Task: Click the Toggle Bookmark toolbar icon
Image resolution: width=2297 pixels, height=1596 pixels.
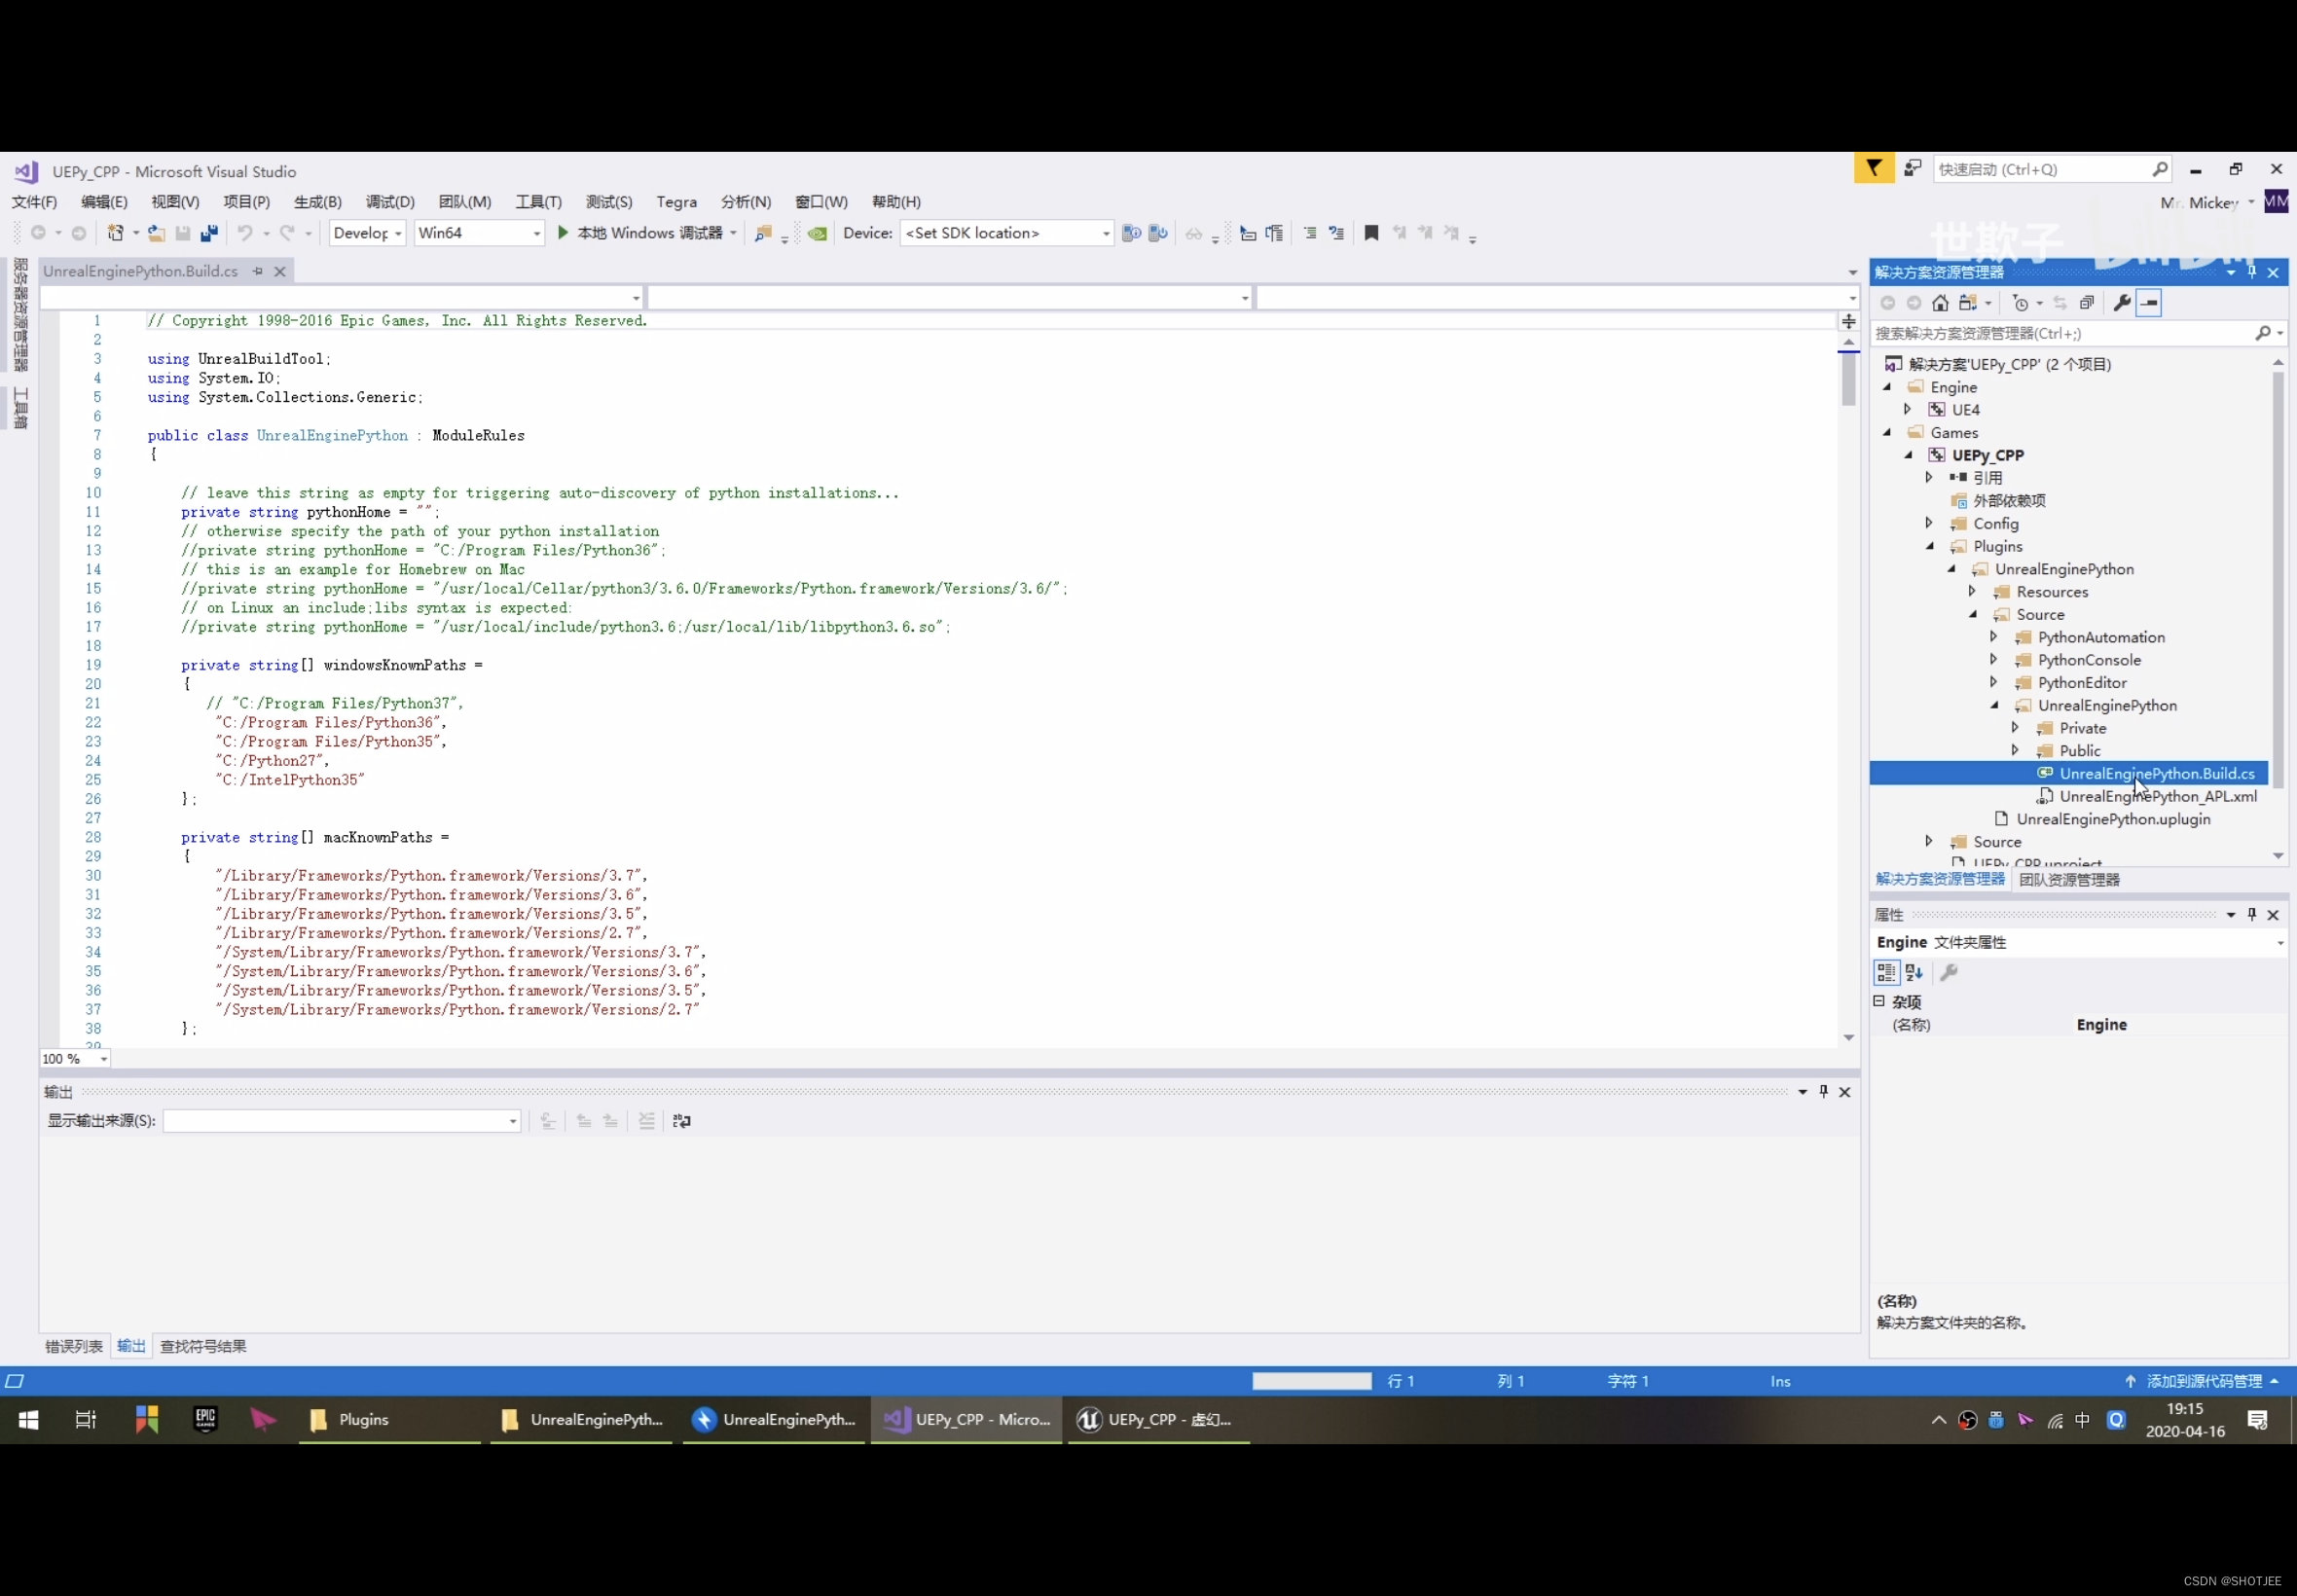Action: [1371, 233]
